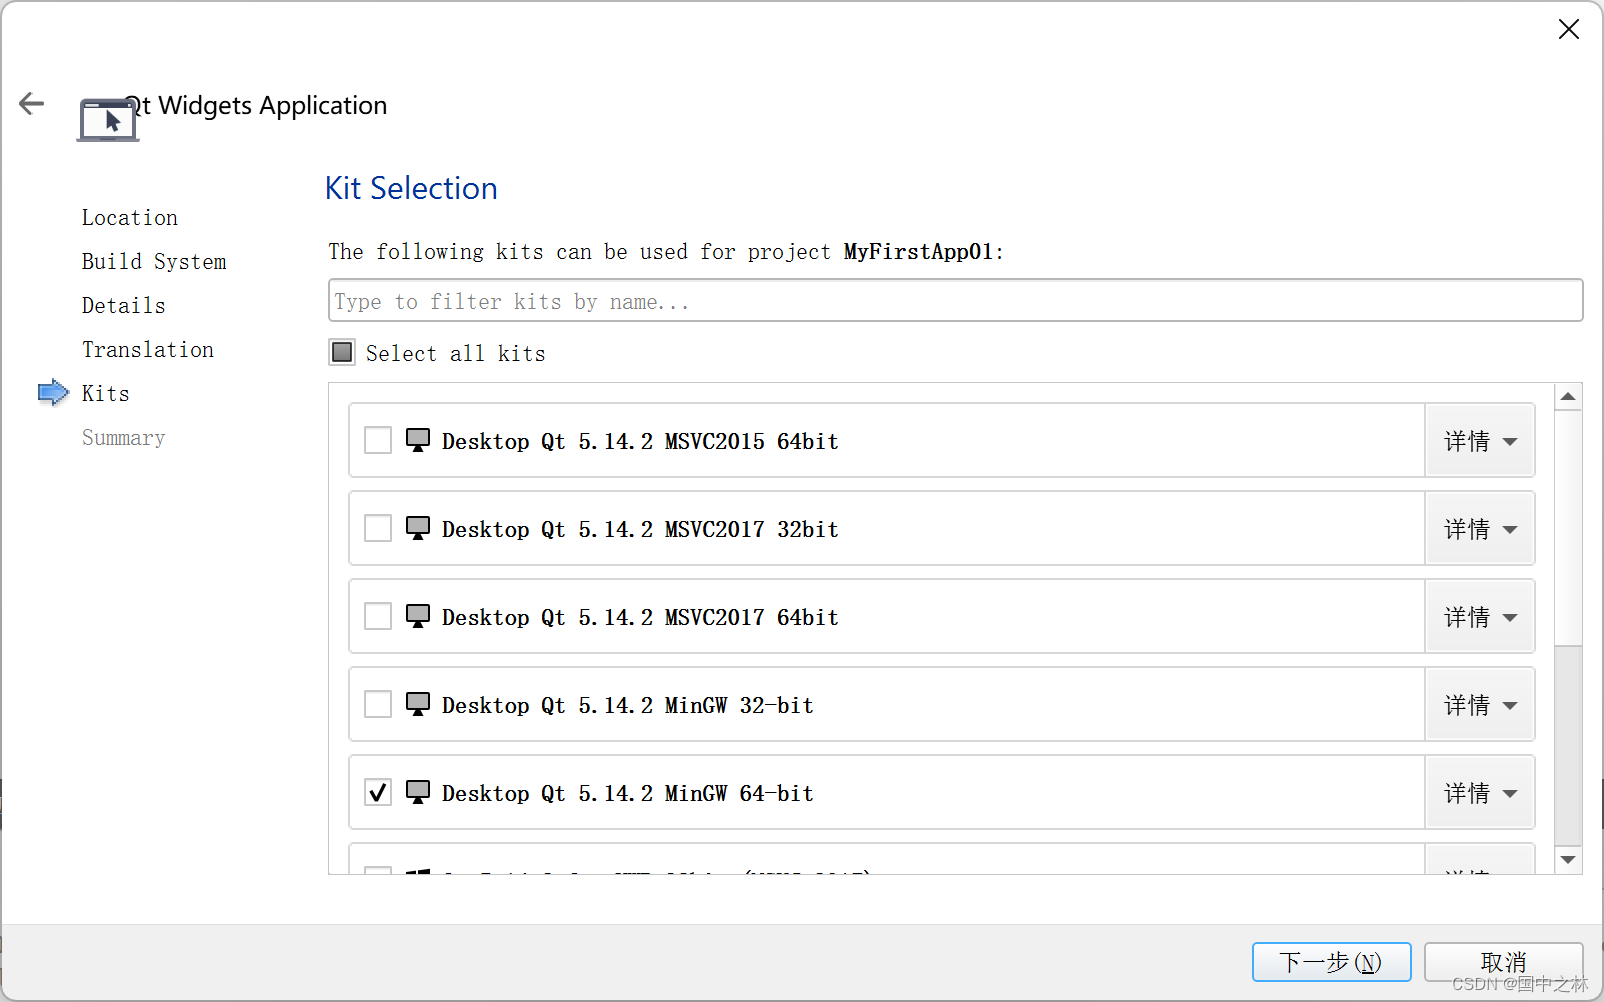
Task: Click the blue arrow marking the Kits step
Action: pos(53,392)
